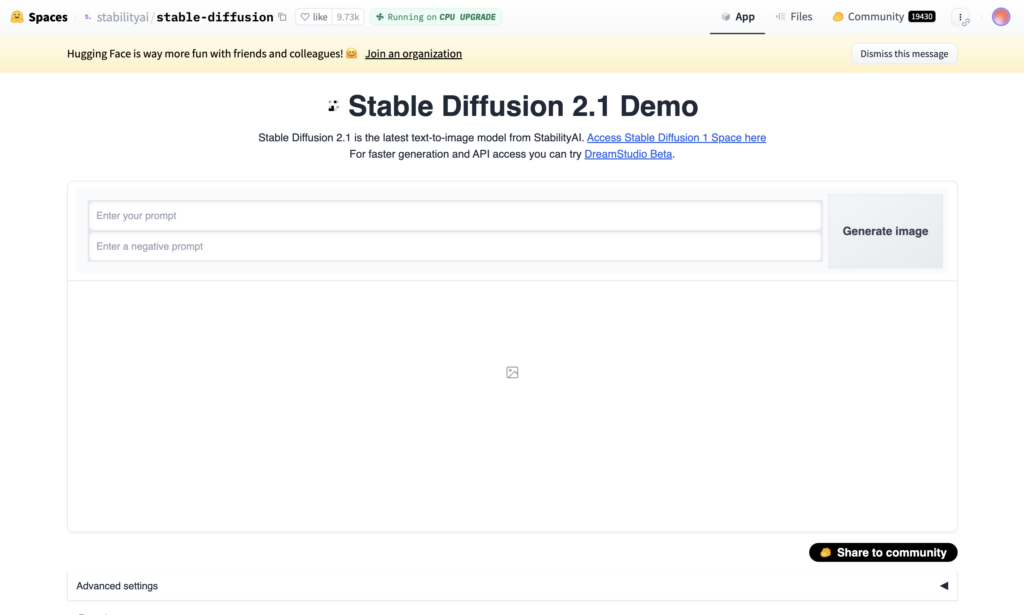
Task: Open the stabilityai organization link
Action: tap(123, 17)
